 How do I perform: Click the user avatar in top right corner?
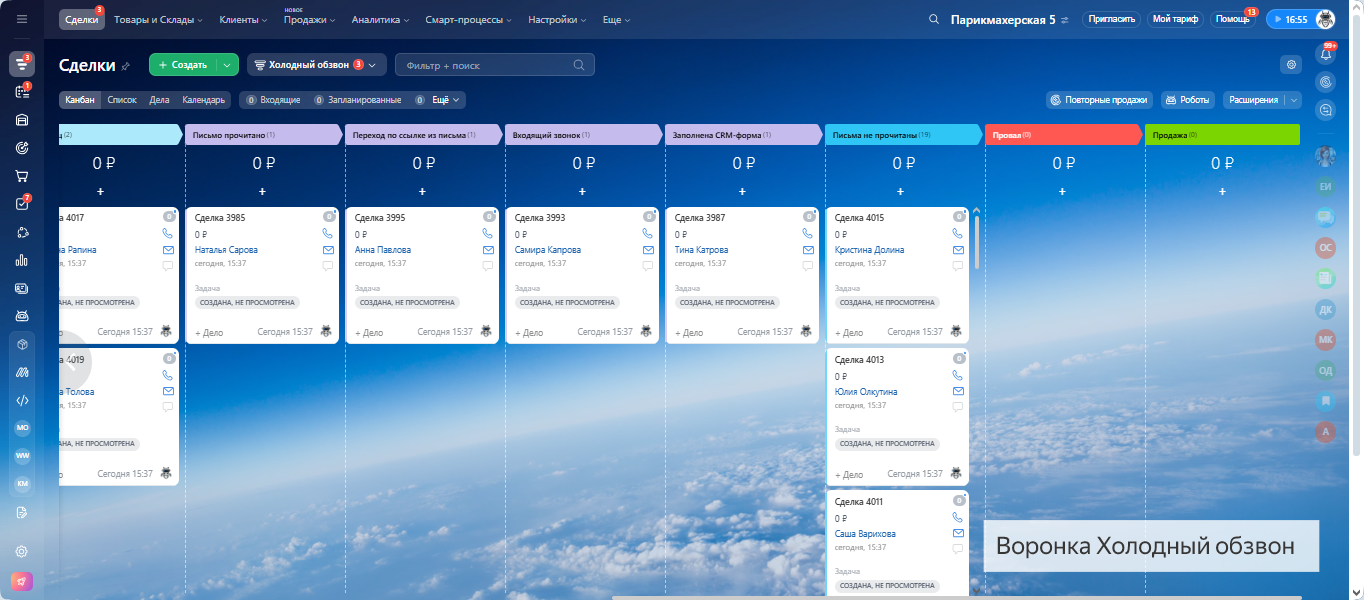click(x=1326, y=19)
